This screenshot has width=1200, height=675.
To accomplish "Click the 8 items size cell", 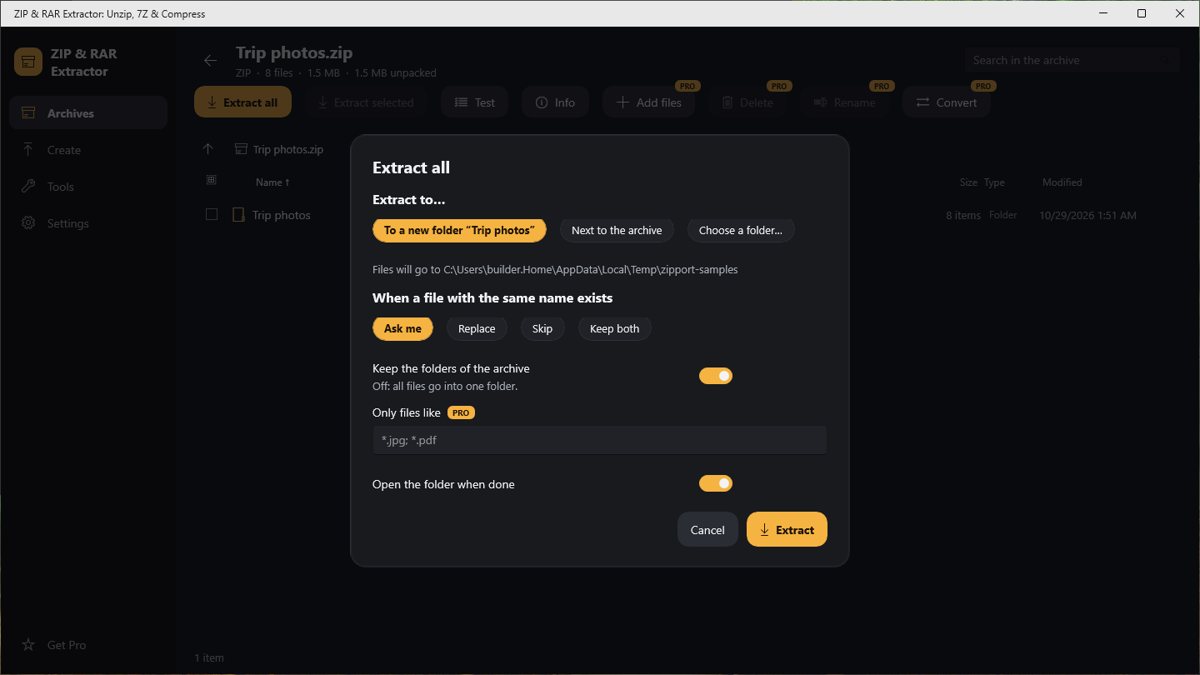I will click(964, 215).
